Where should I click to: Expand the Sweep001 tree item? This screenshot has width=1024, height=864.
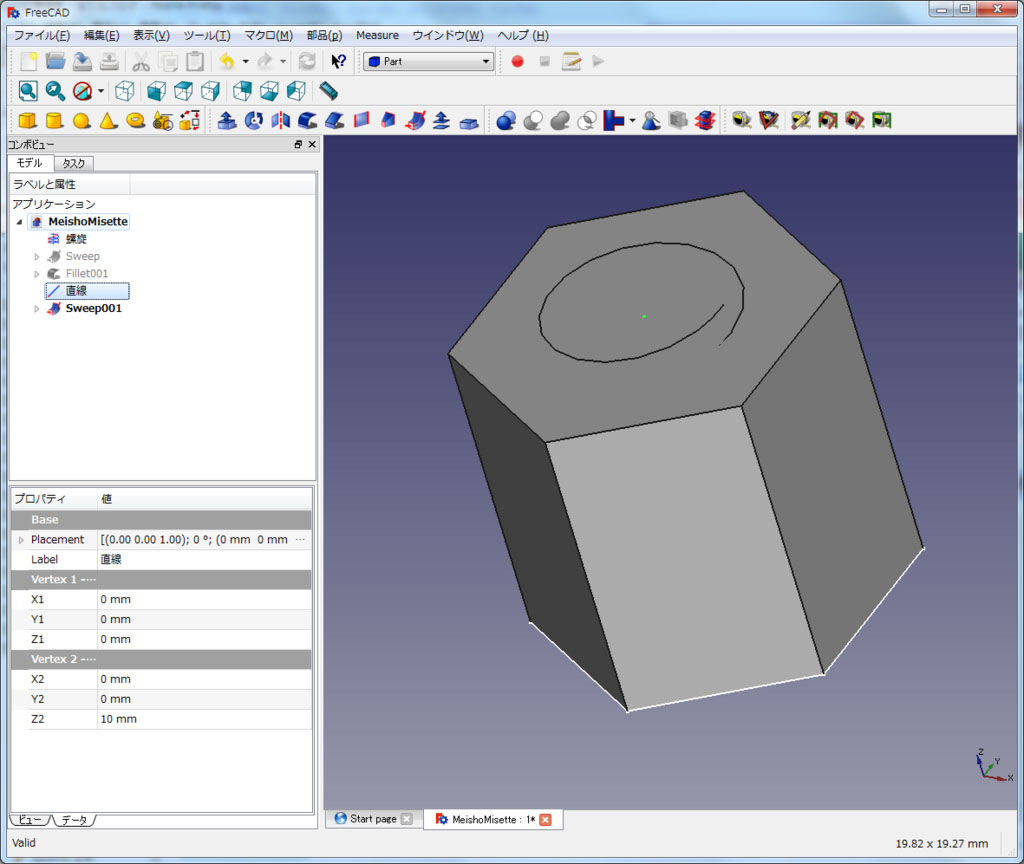pyautogui.click(x=37, y=308)
